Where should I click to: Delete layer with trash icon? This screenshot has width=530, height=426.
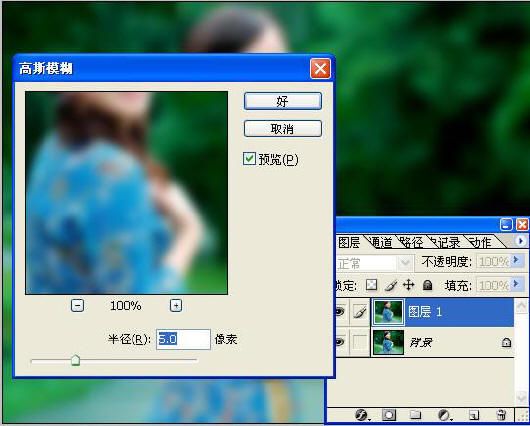(x=502, y=415)
